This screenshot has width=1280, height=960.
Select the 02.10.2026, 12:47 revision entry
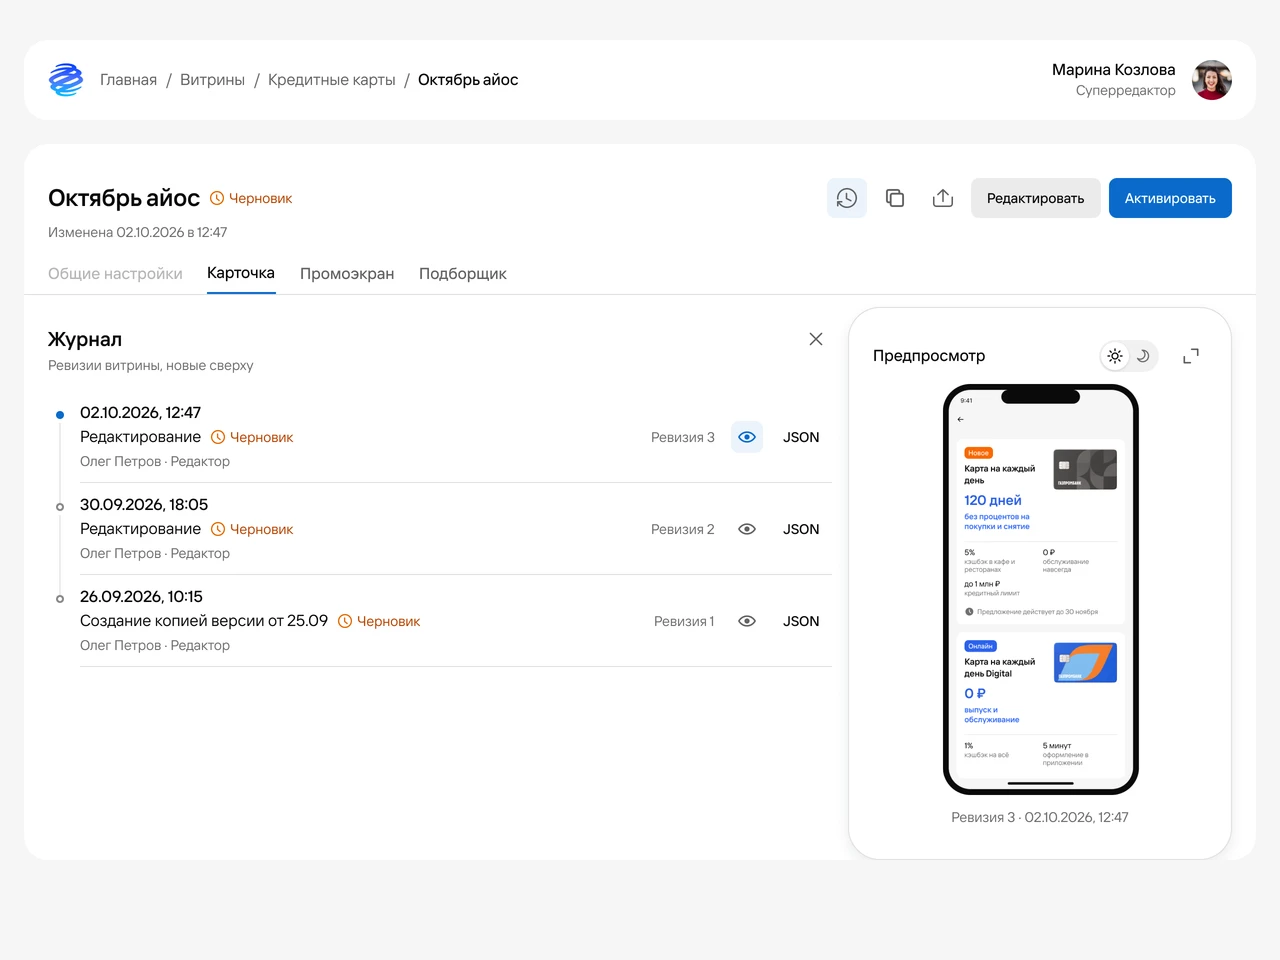point(456,437)
